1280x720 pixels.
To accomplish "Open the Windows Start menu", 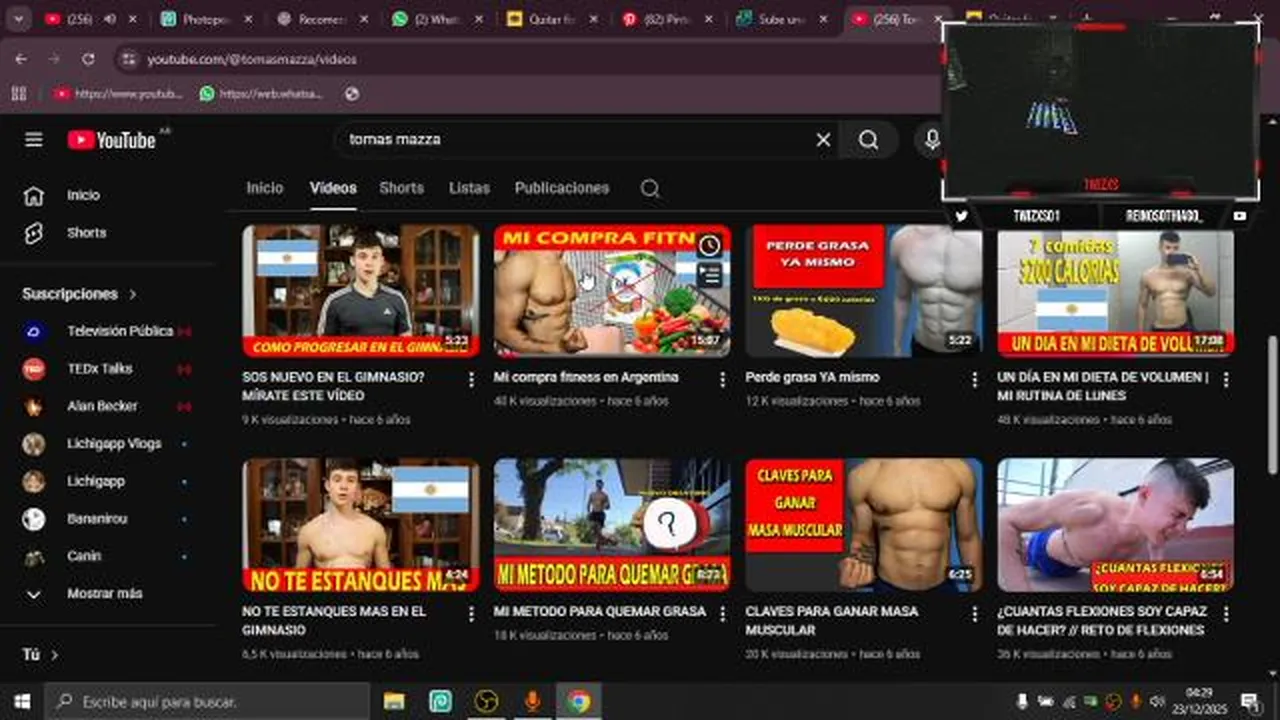I will [21, 701].
